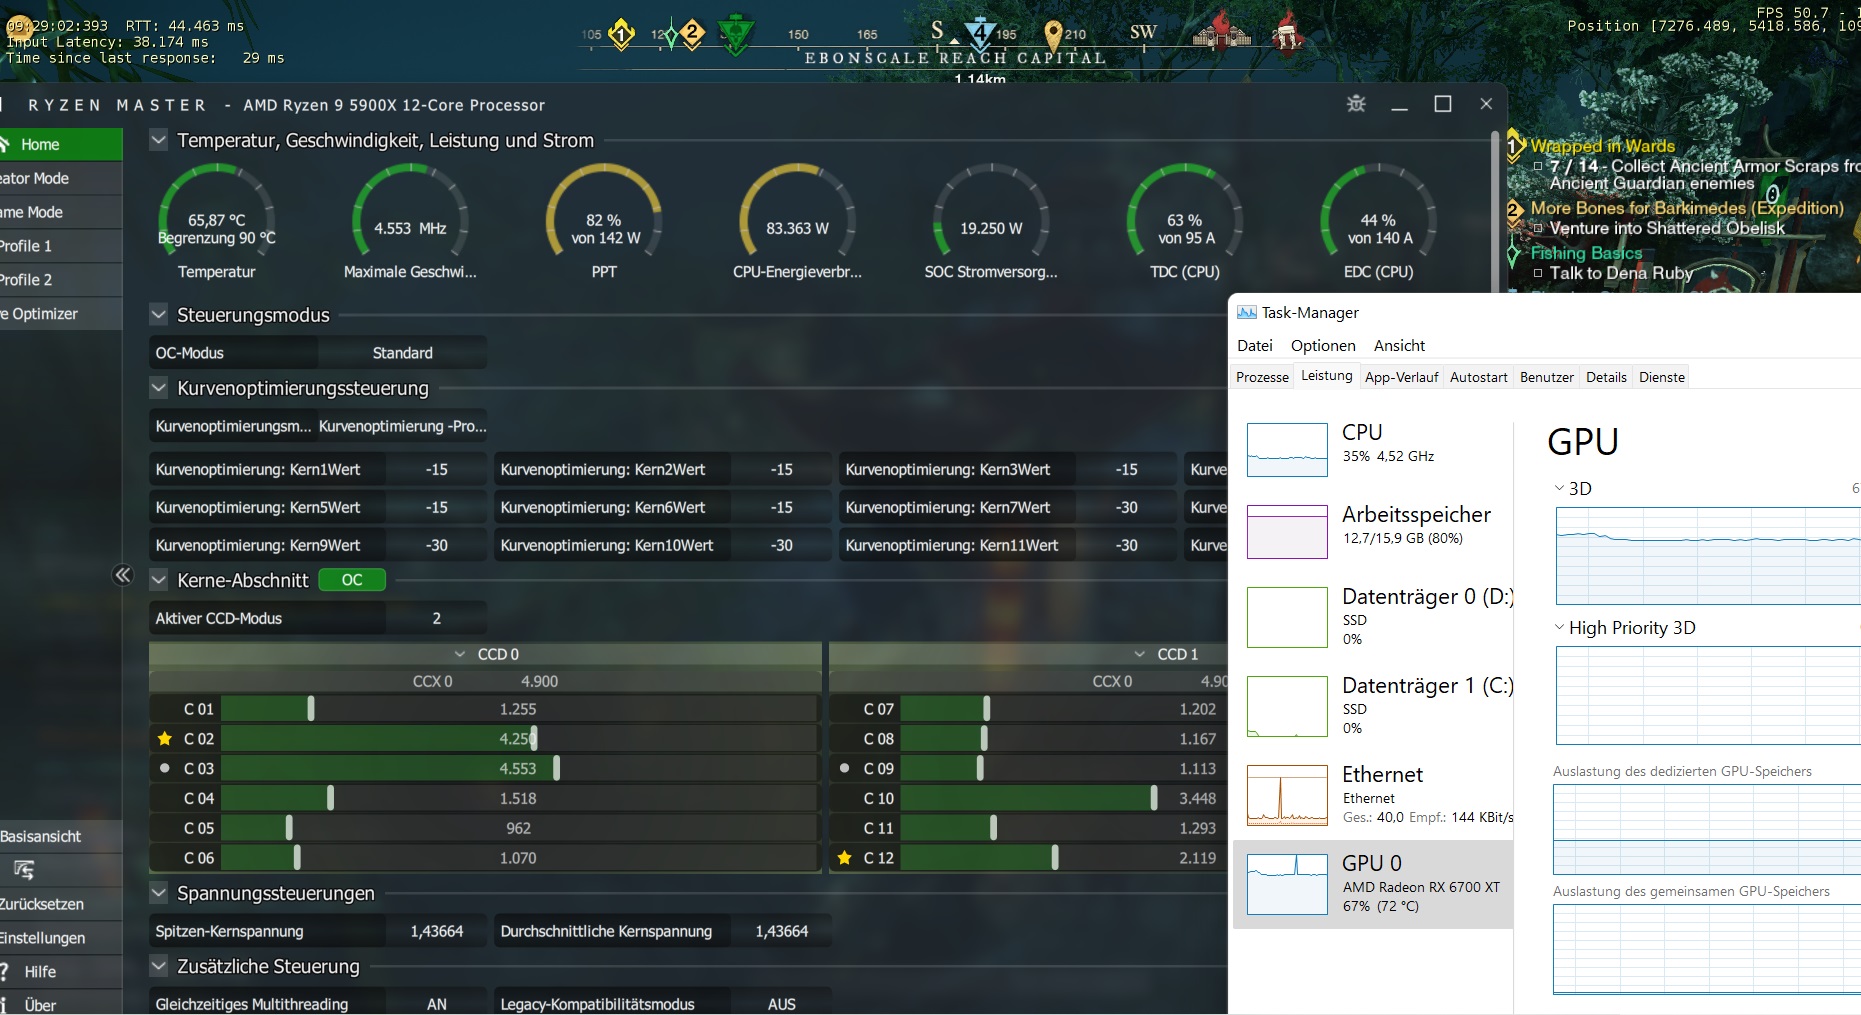Click Kern7Wert curve optimizer value -30
The height and width of the screenshot is (1015, 1861).
pos(1126,507)
